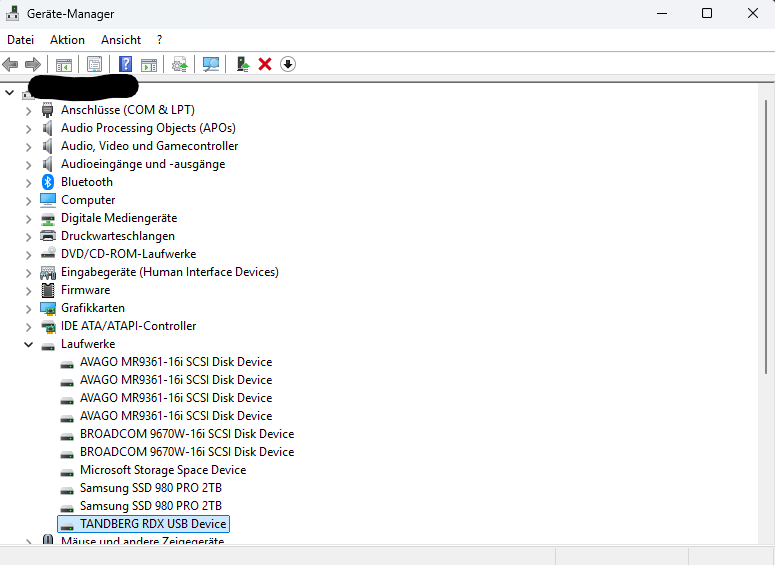The height and width of the screenshot is (565, 775).
Task: Collapse the Laufwerke category
Action: click(29, 344)
